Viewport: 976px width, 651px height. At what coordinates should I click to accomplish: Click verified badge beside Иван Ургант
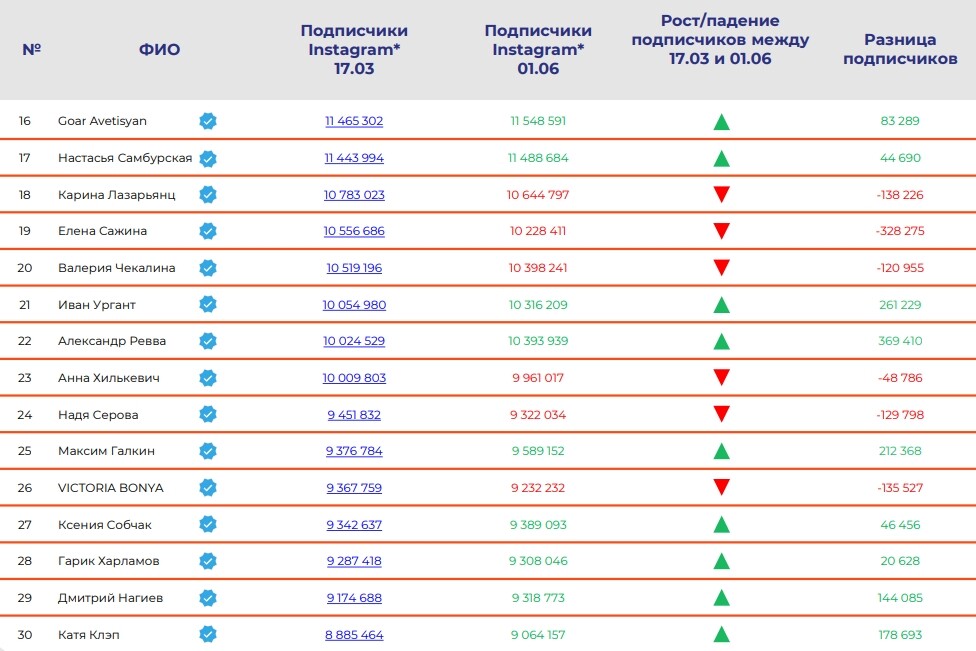tap(208, 304)
